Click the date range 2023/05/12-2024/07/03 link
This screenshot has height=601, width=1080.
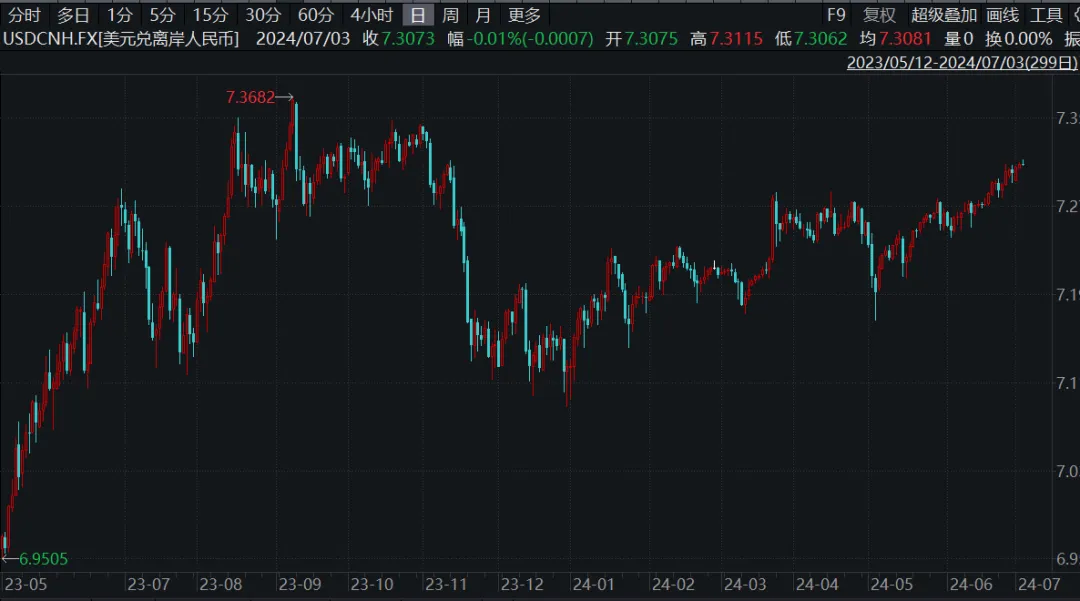click(x=962, y=63)
